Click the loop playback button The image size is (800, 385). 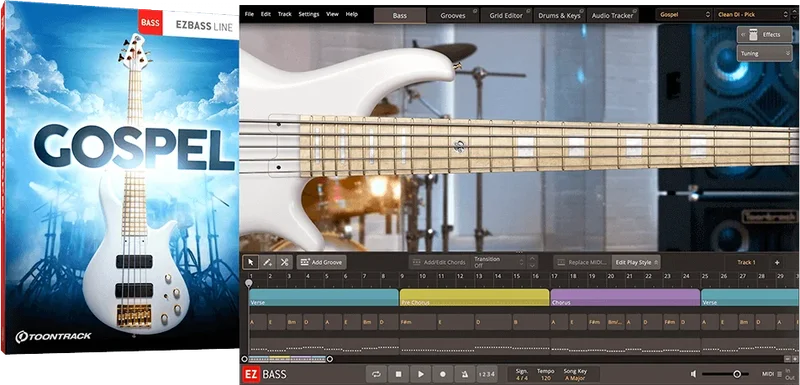(x=377, y=374)
